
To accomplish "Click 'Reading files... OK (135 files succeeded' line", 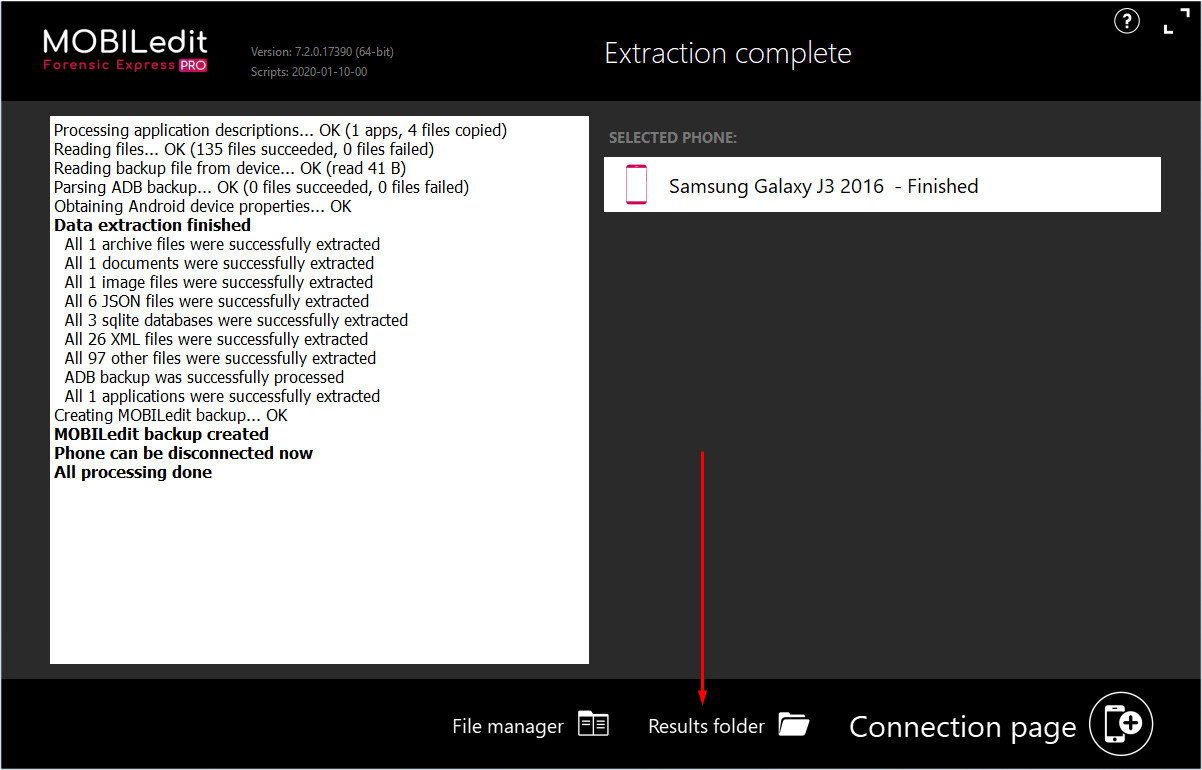I will click(x=243, y=149).
